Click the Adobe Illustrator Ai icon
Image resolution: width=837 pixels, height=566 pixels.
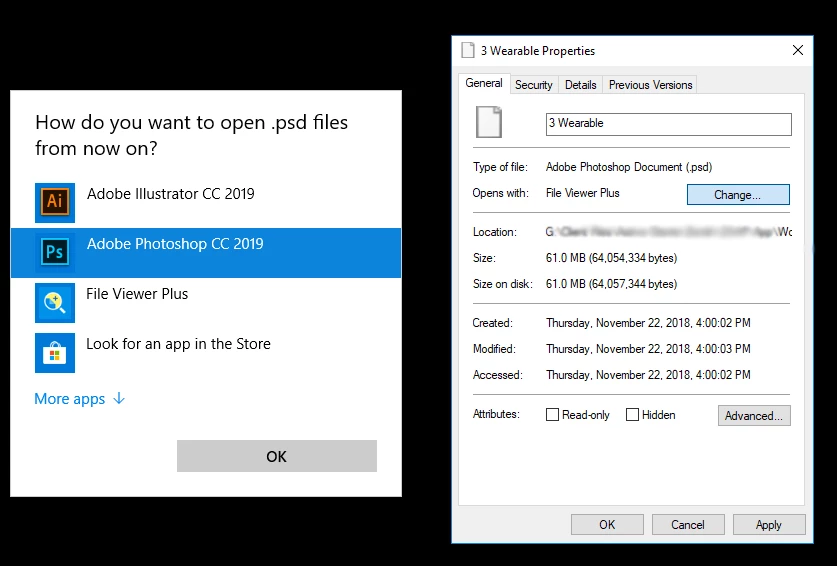point(55,202)
